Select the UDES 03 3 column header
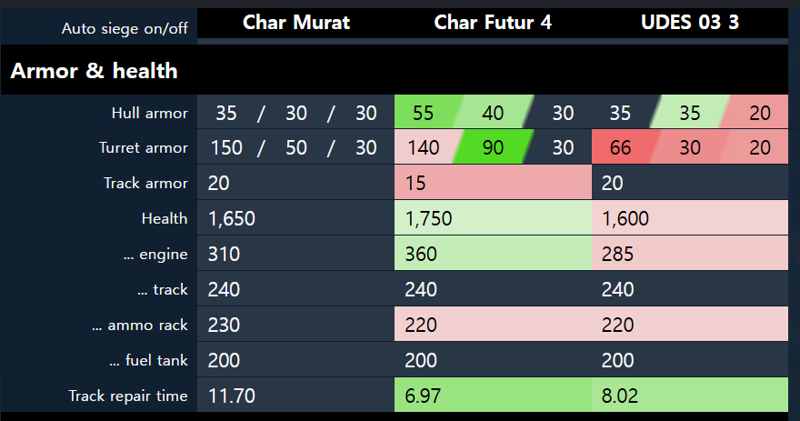This screenshot has height=421, width=800. coord(690,22)
